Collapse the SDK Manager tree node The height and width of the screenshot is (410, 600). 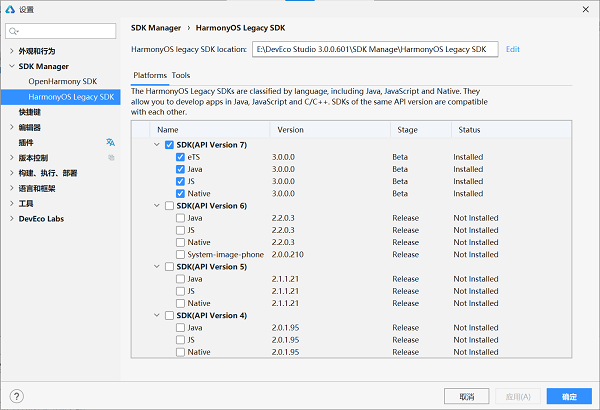(12, 66)
